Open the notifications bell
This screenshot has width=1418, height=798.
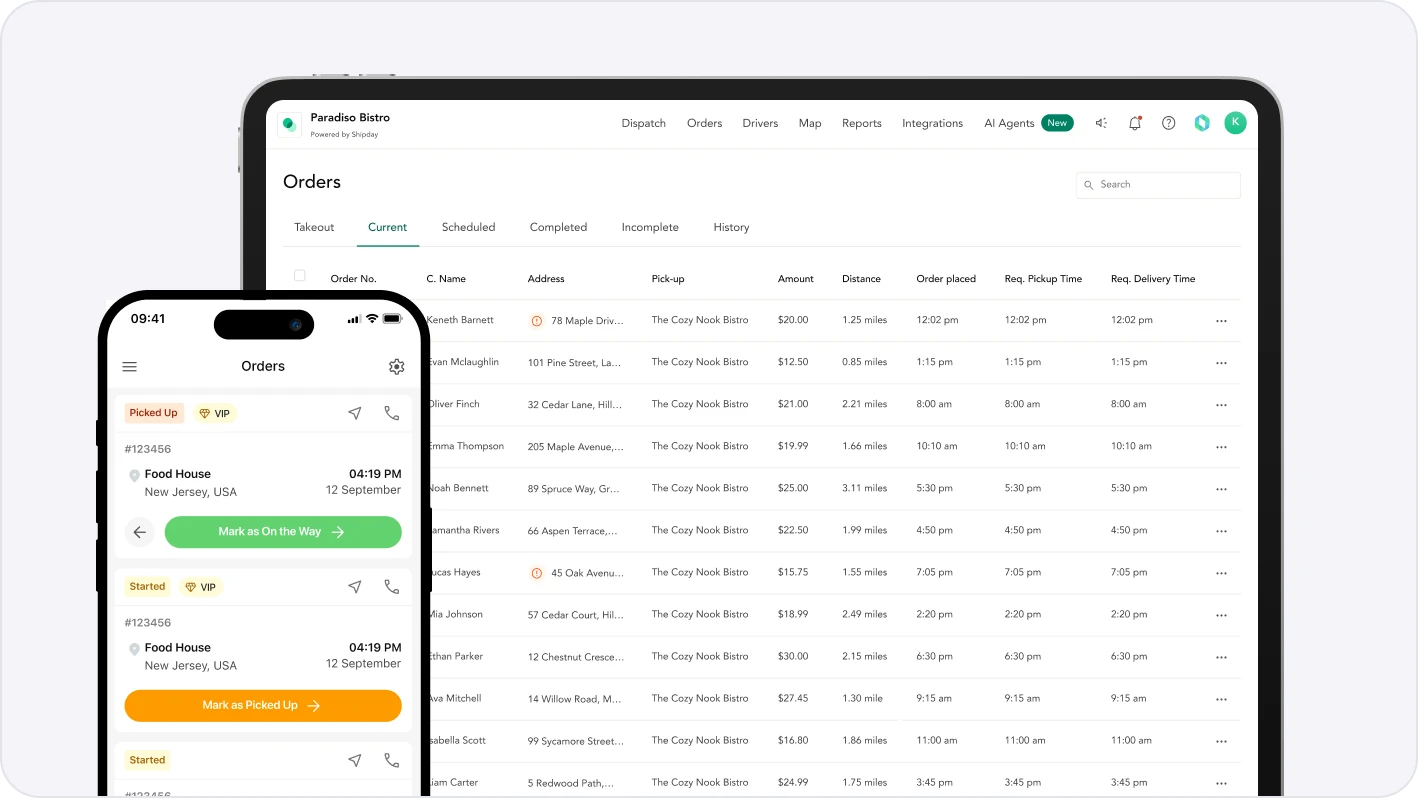1135,123
